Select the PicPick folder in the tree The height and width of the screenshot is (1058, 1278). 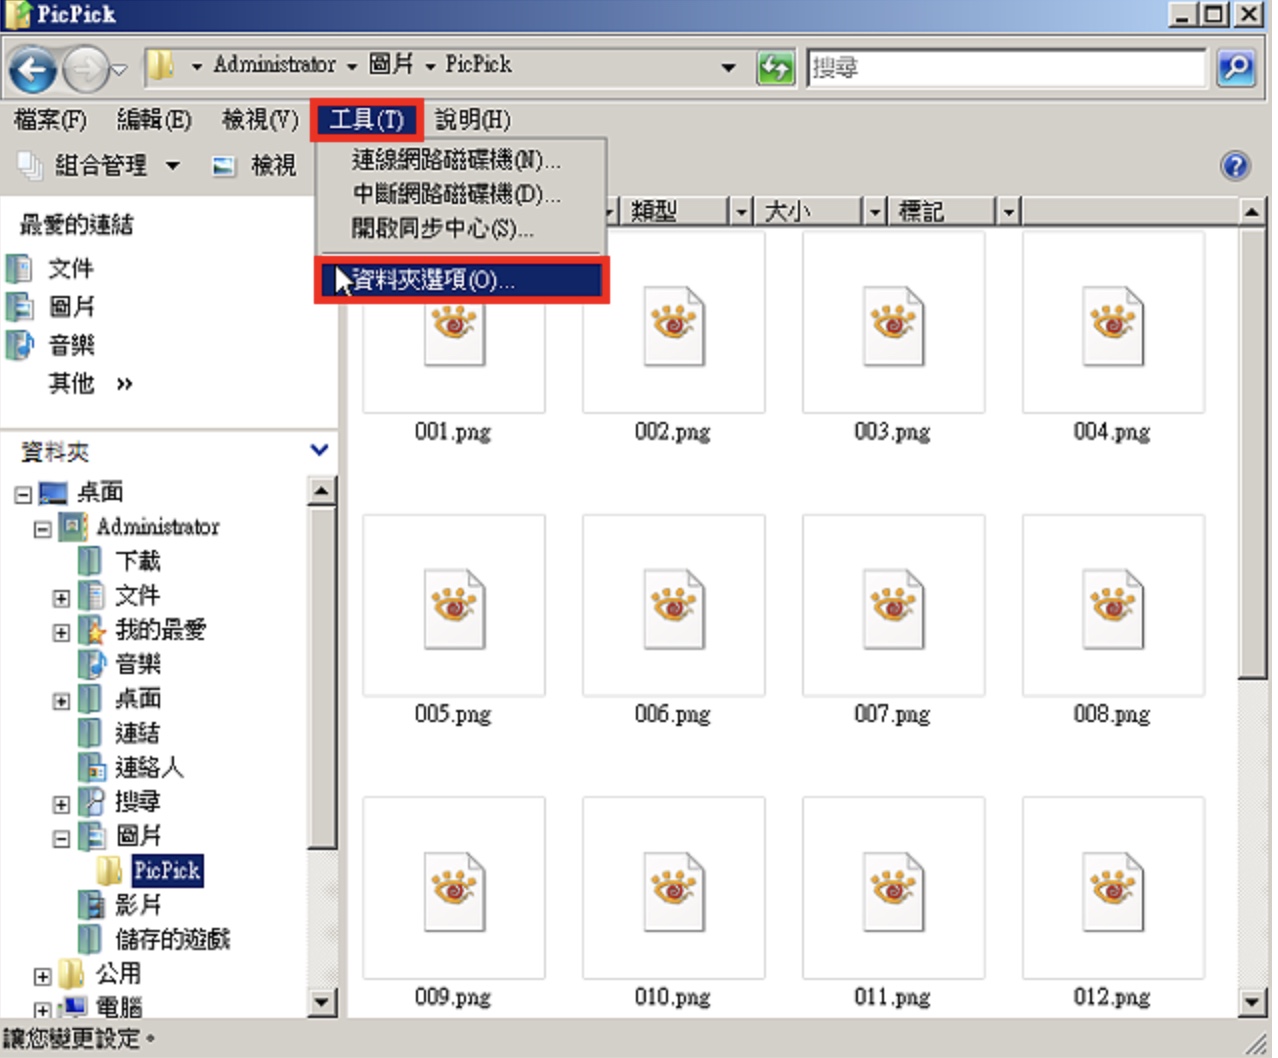click(167, 870)
